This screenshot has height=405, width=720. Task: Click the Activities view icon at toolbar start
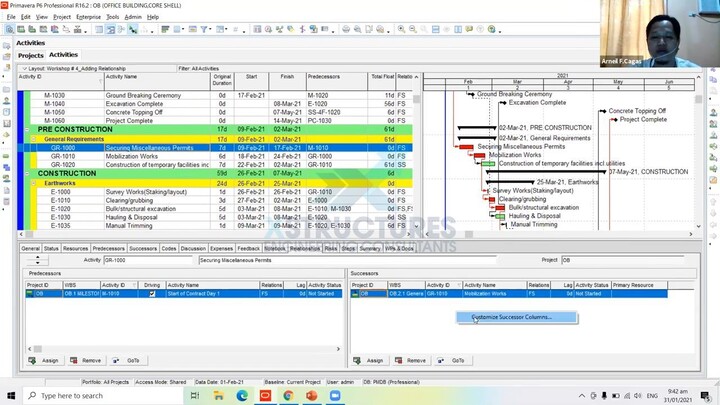pos(9,29)
